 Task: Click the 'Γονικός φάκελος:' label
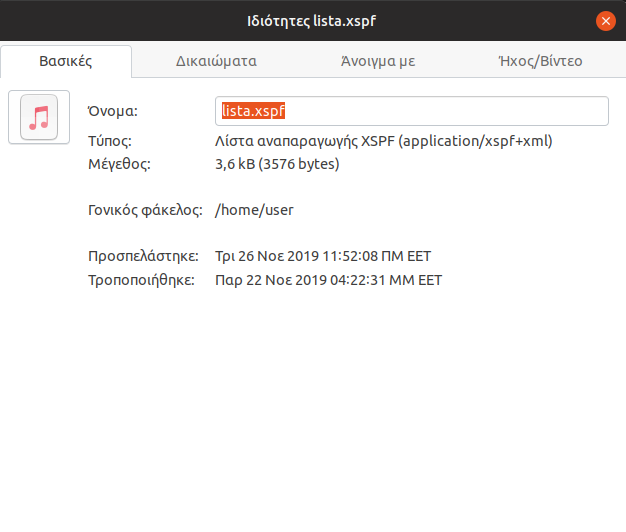pyautogui.click(x=145, y=210)
